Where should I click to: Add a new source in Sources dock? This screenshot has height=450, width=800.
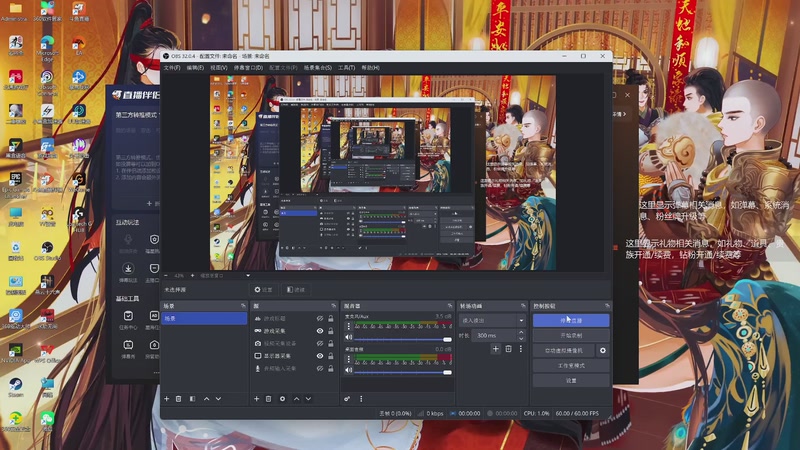coord(257,398)
